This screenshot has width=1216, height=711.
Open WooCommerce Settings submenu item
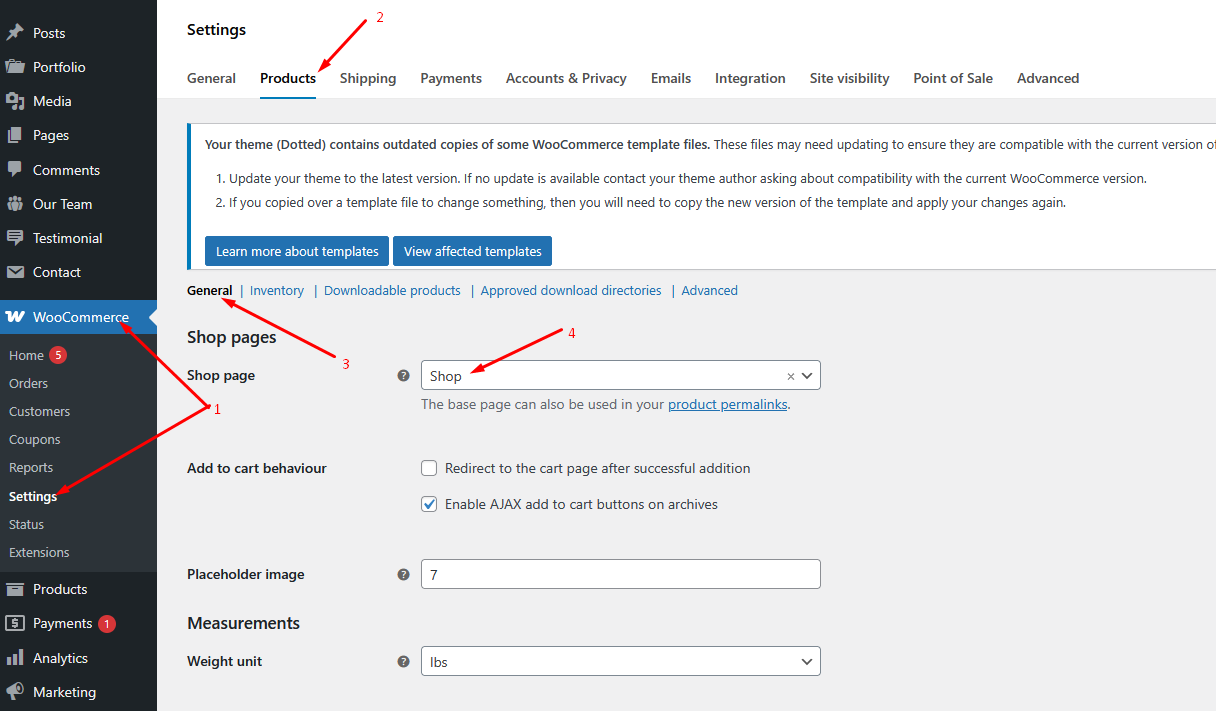33,496
